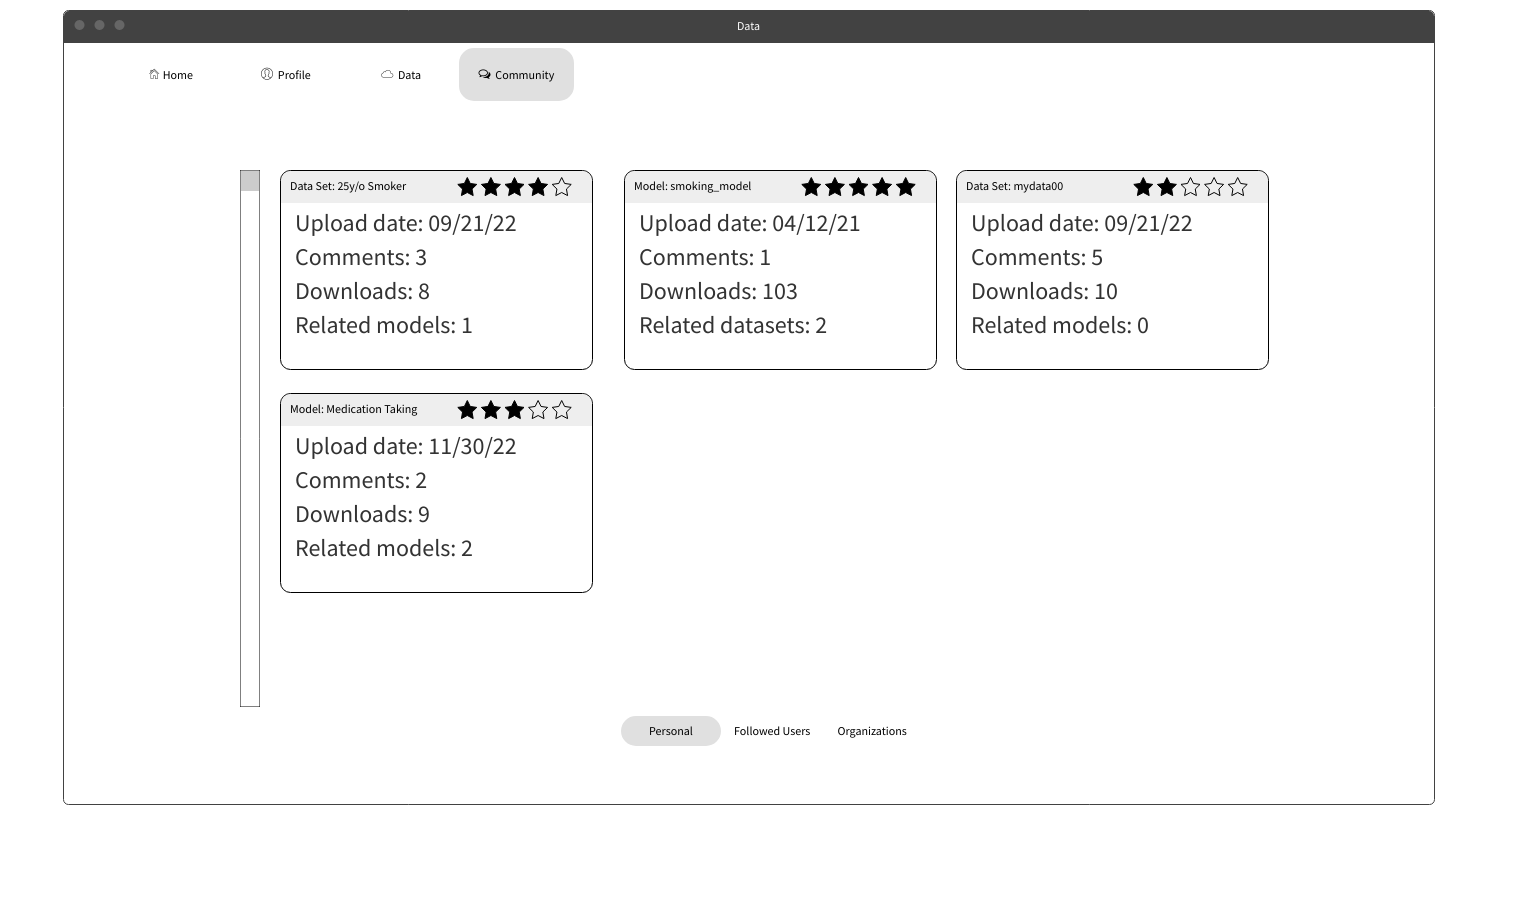Viewport: 1527px width, 904px height.
Task: Click 'Upload date: 04/12/21' text
Action: [x=750, y=223]
